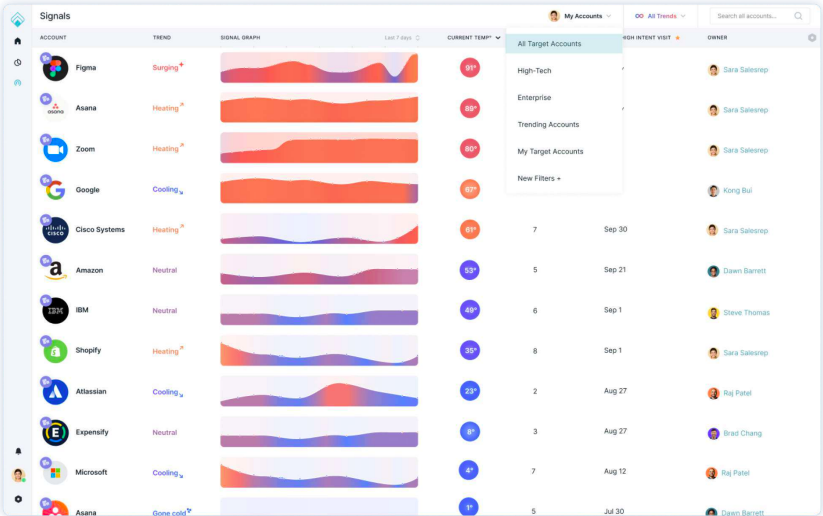Click the Atlassian signal graph
The image size is (823, 516).
tap(319, 391)
